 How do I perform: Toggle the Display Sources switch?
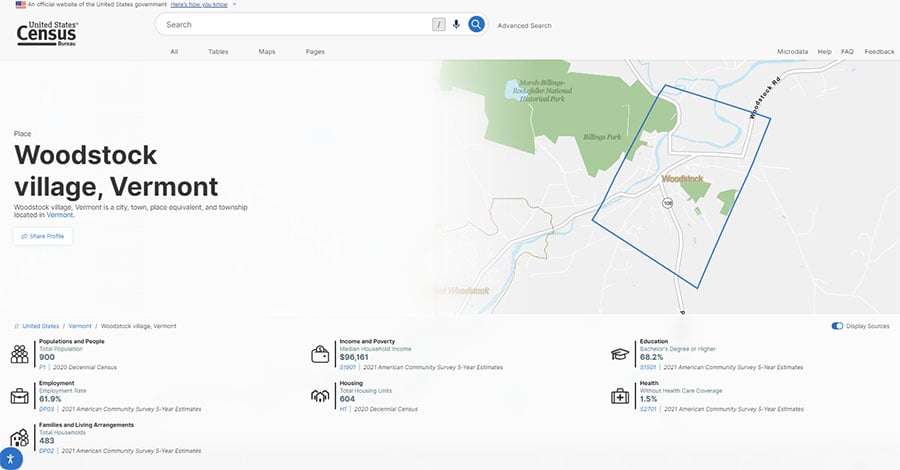(x=837, y=326)
